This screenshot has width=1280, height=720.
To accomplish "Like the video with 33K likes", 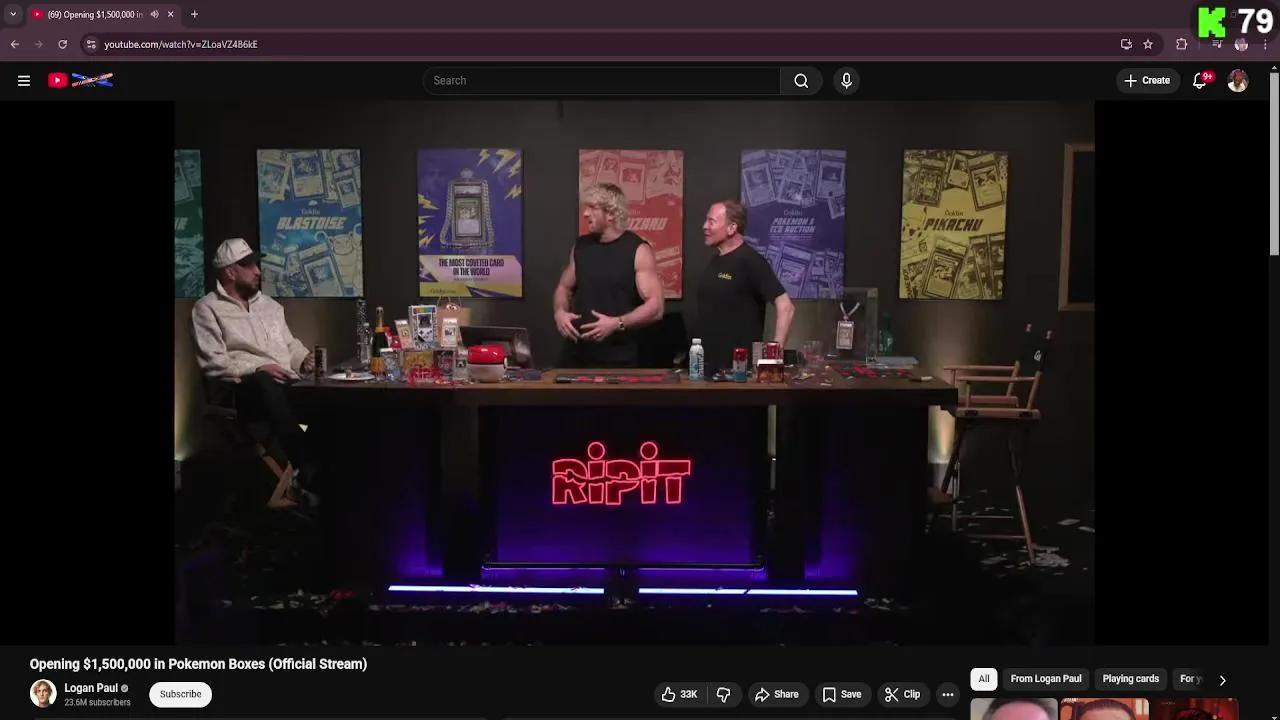I will click(679, 694).
